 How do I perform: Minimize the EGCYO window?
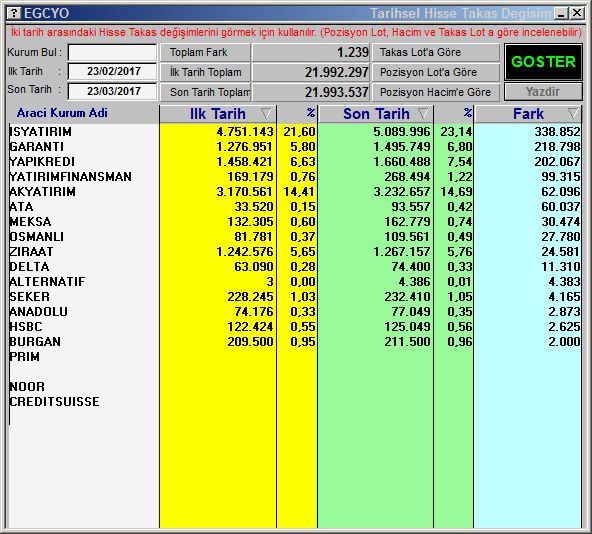(561, 14)
